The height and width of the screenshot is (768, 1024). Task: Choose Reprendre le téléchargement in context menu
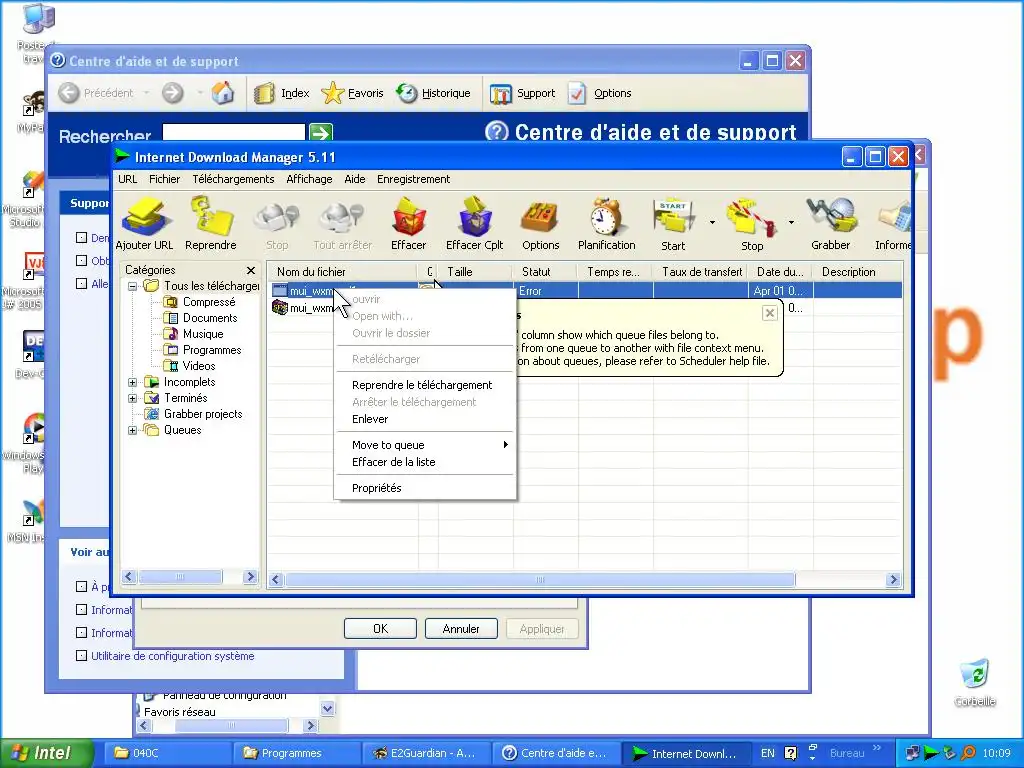(x=424, y=385)
